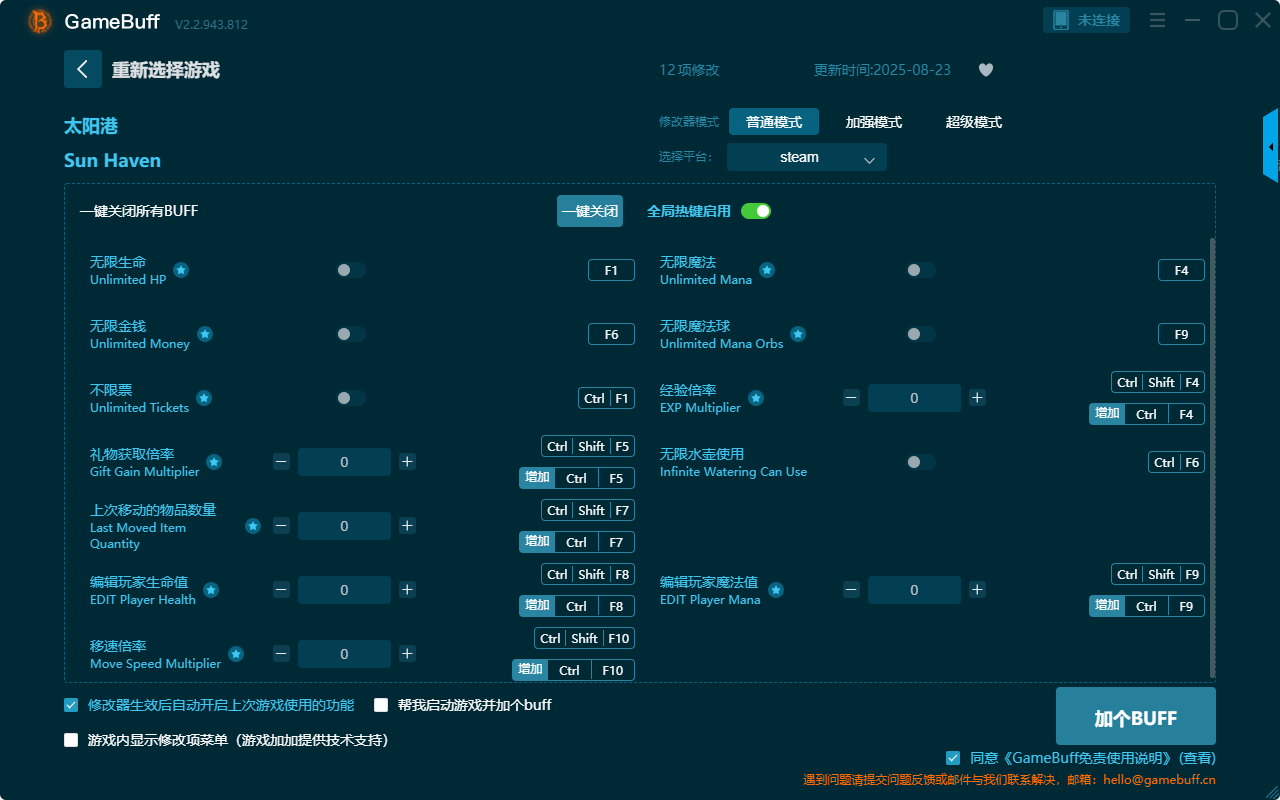Increase Move Speed Multiplier value
This screenshot has height=800, width=1280.
coord(407,654)
